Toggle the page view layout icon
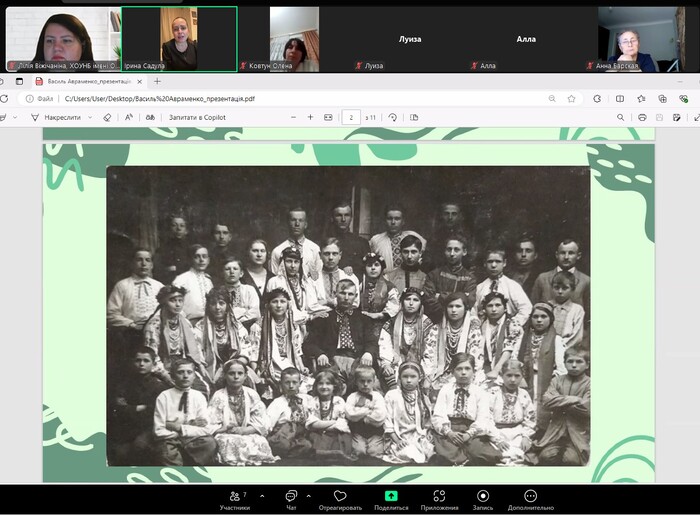 [x=414, y=117]
